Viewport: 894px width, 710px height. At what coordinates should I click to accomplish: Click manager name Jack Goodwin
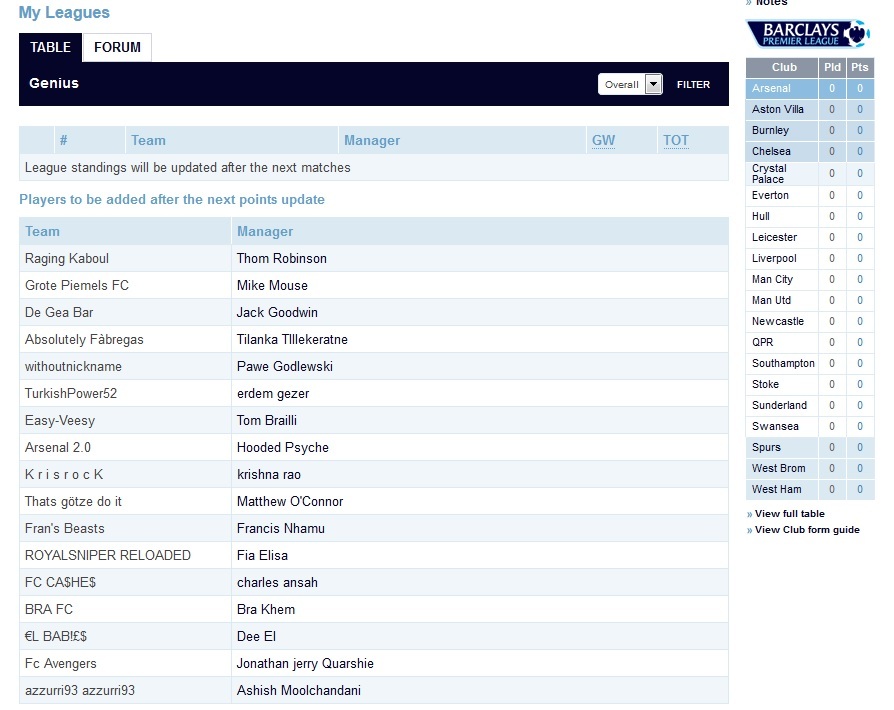(277, 313)
